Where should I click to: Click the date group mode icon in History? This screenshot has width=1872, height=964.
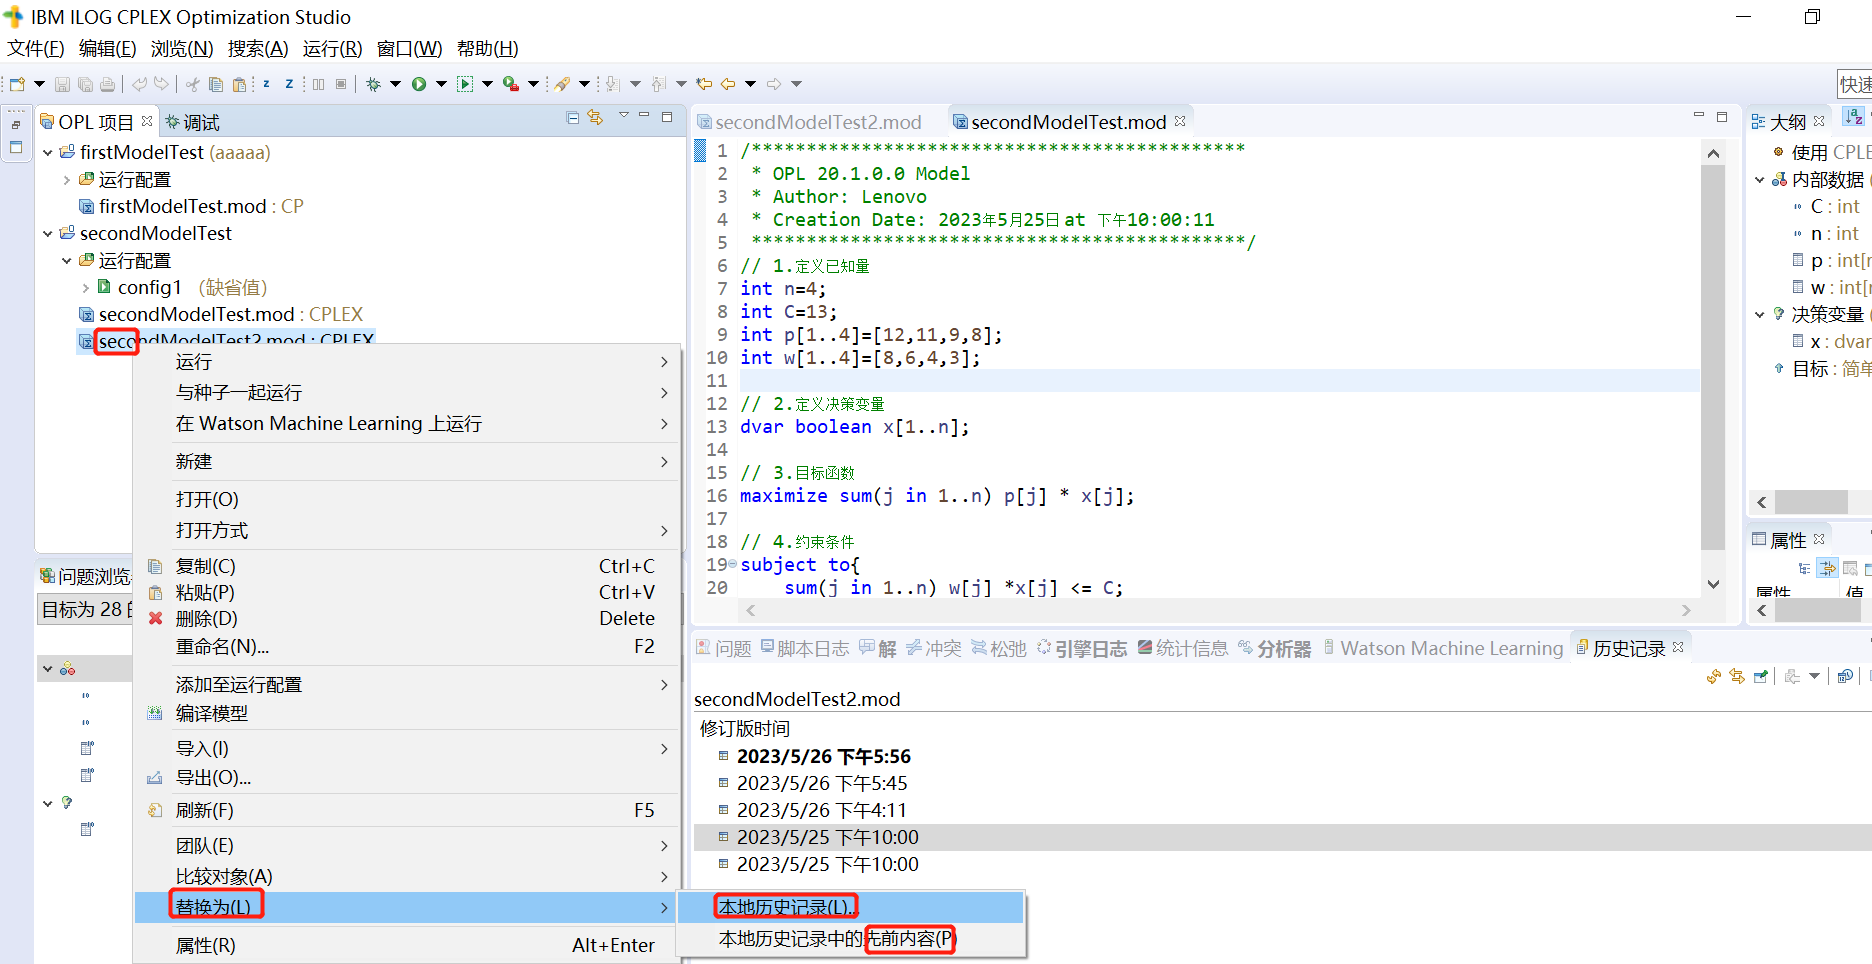(1846, 677)
